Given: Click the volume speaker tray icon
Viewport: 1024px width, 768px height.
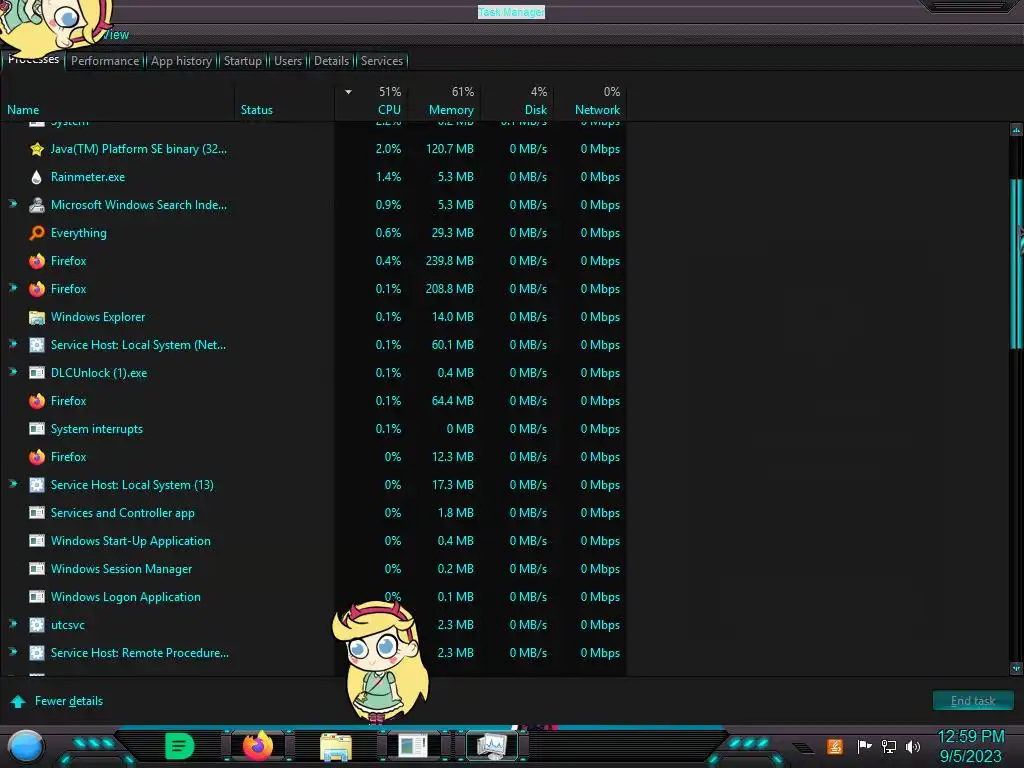Looking at the screenshot, I should pyautogui.click(x=912, y=746).
